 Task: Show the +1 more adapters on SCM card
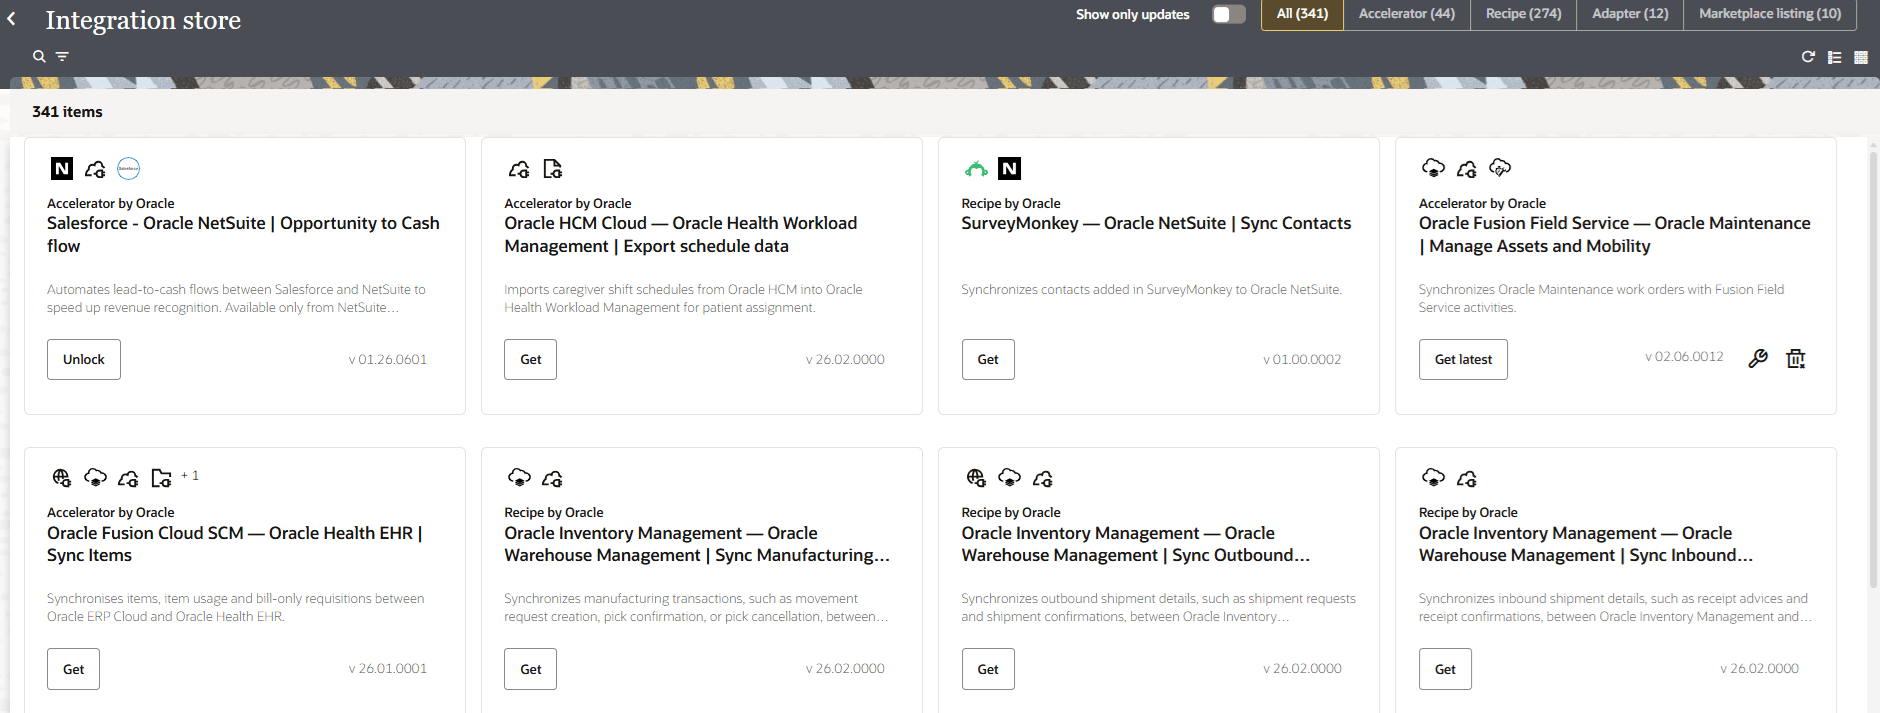coord(190,476)
